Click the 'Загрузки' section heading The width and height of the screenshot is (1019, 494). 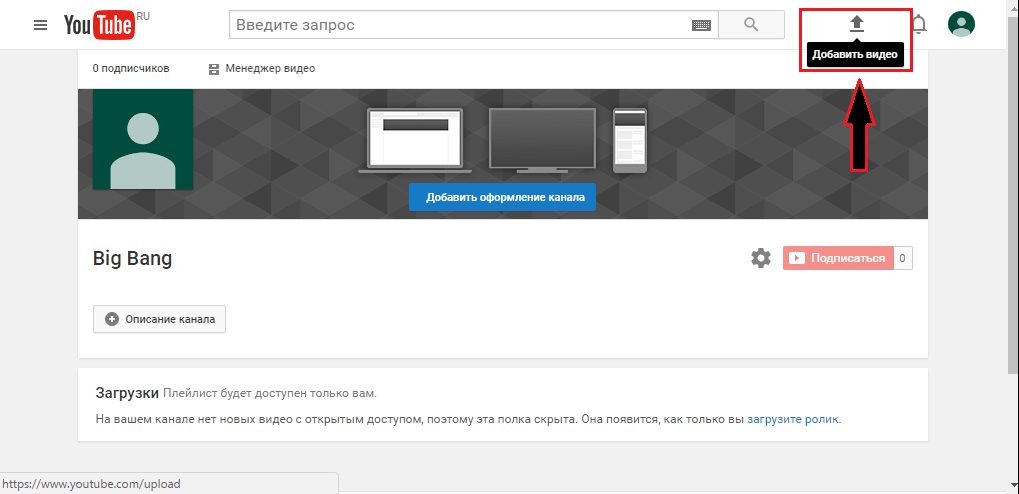(127, 393)
